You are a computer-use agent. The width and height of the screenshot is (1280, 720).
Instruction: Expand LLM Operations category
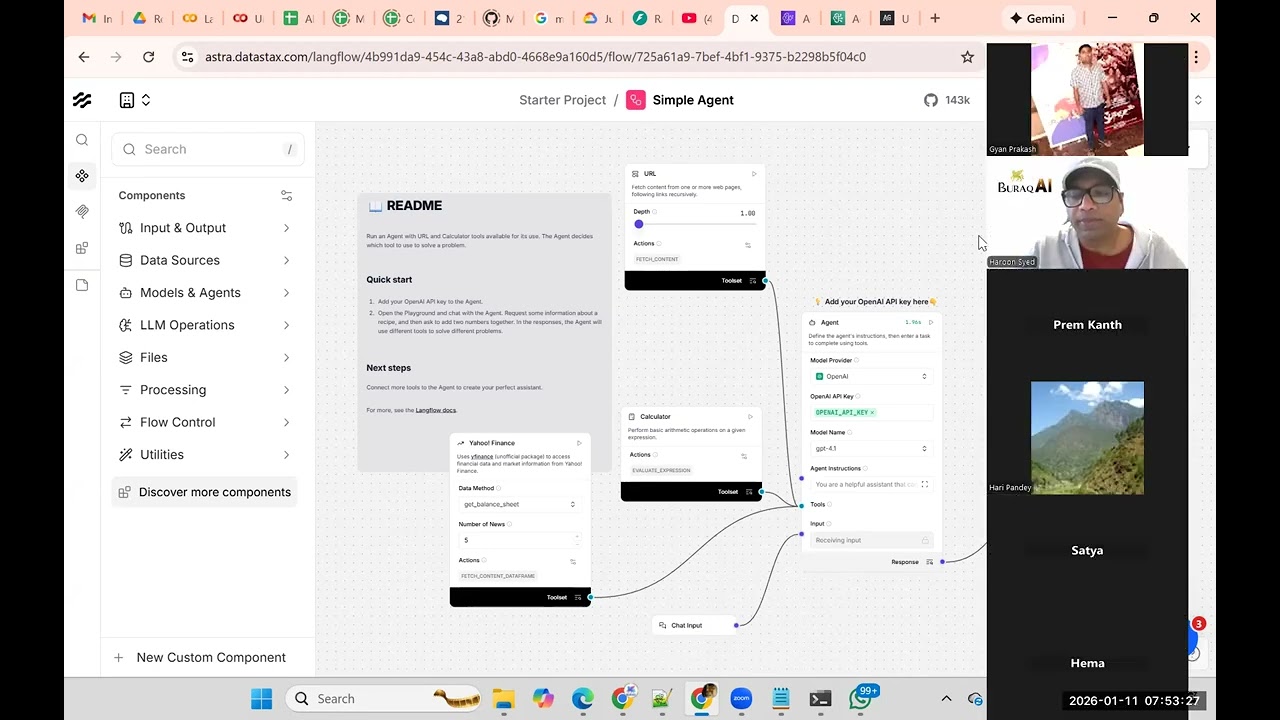(205, 325)
